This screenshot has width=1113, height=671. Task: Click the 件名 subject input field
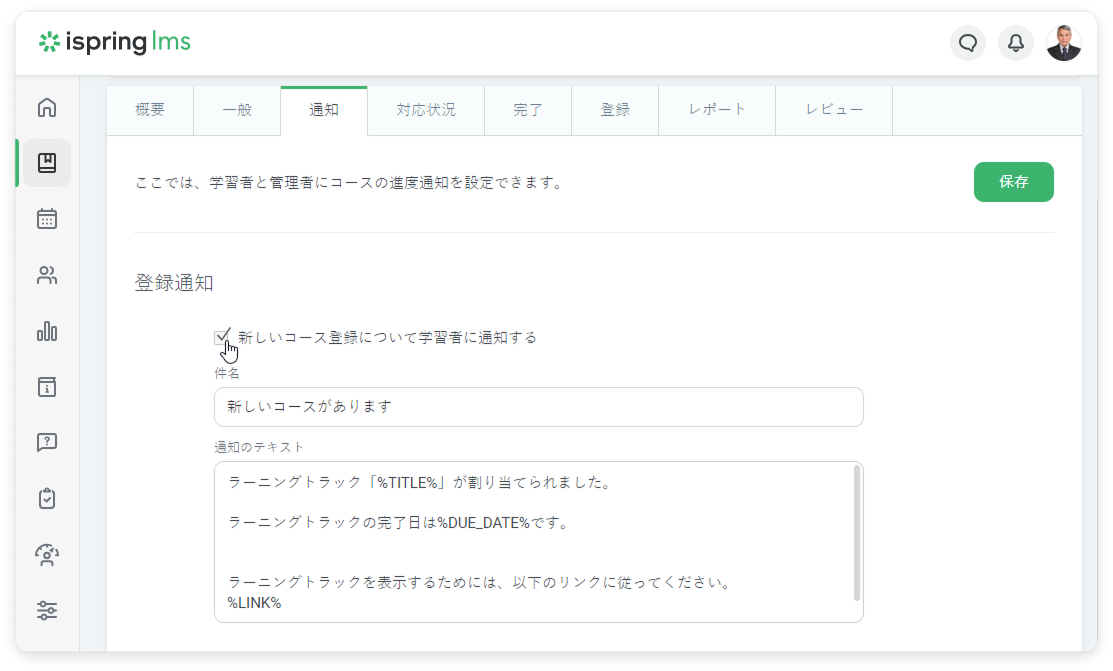(x=538, y=407)
